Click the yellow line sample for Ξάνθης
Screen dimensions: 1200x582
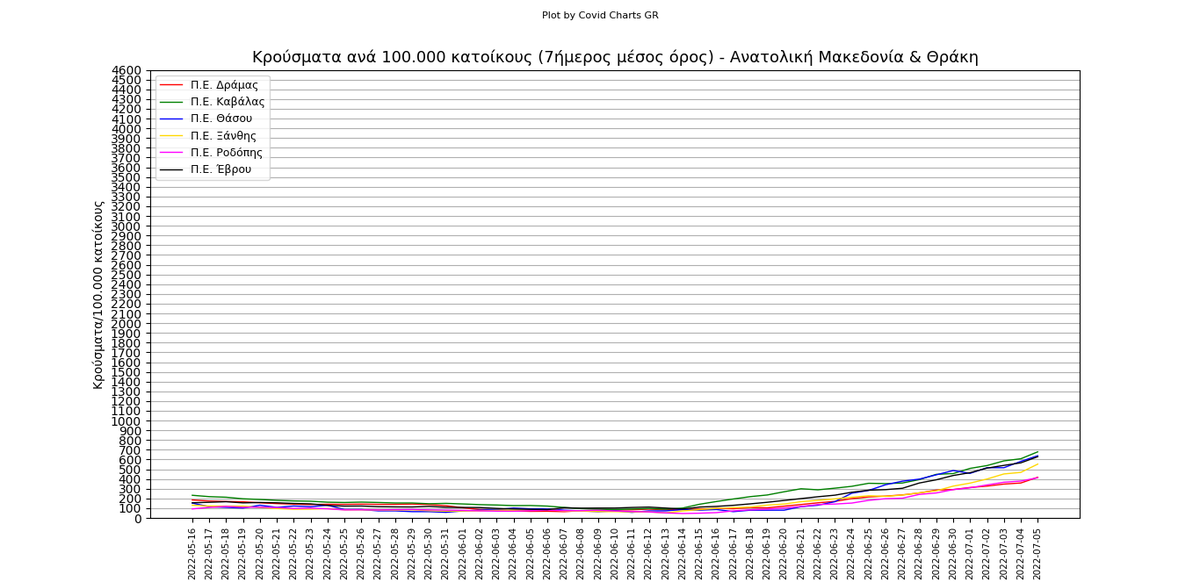(x=171, y=136)
